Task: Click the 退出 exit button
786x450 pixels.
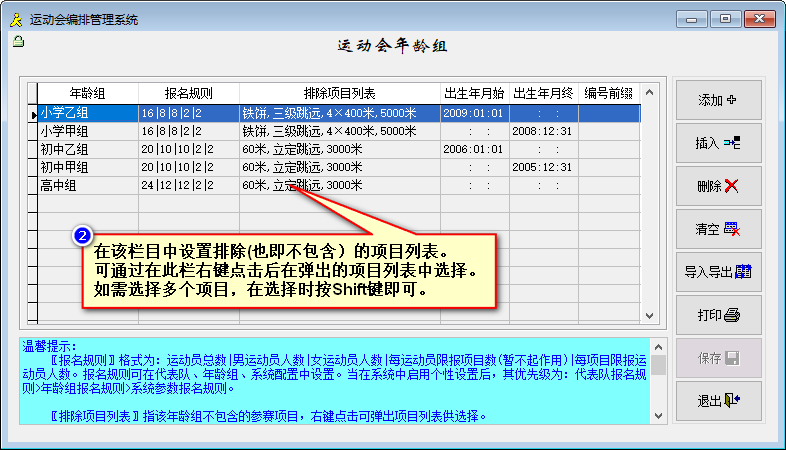Action: (x=717, y=401)
